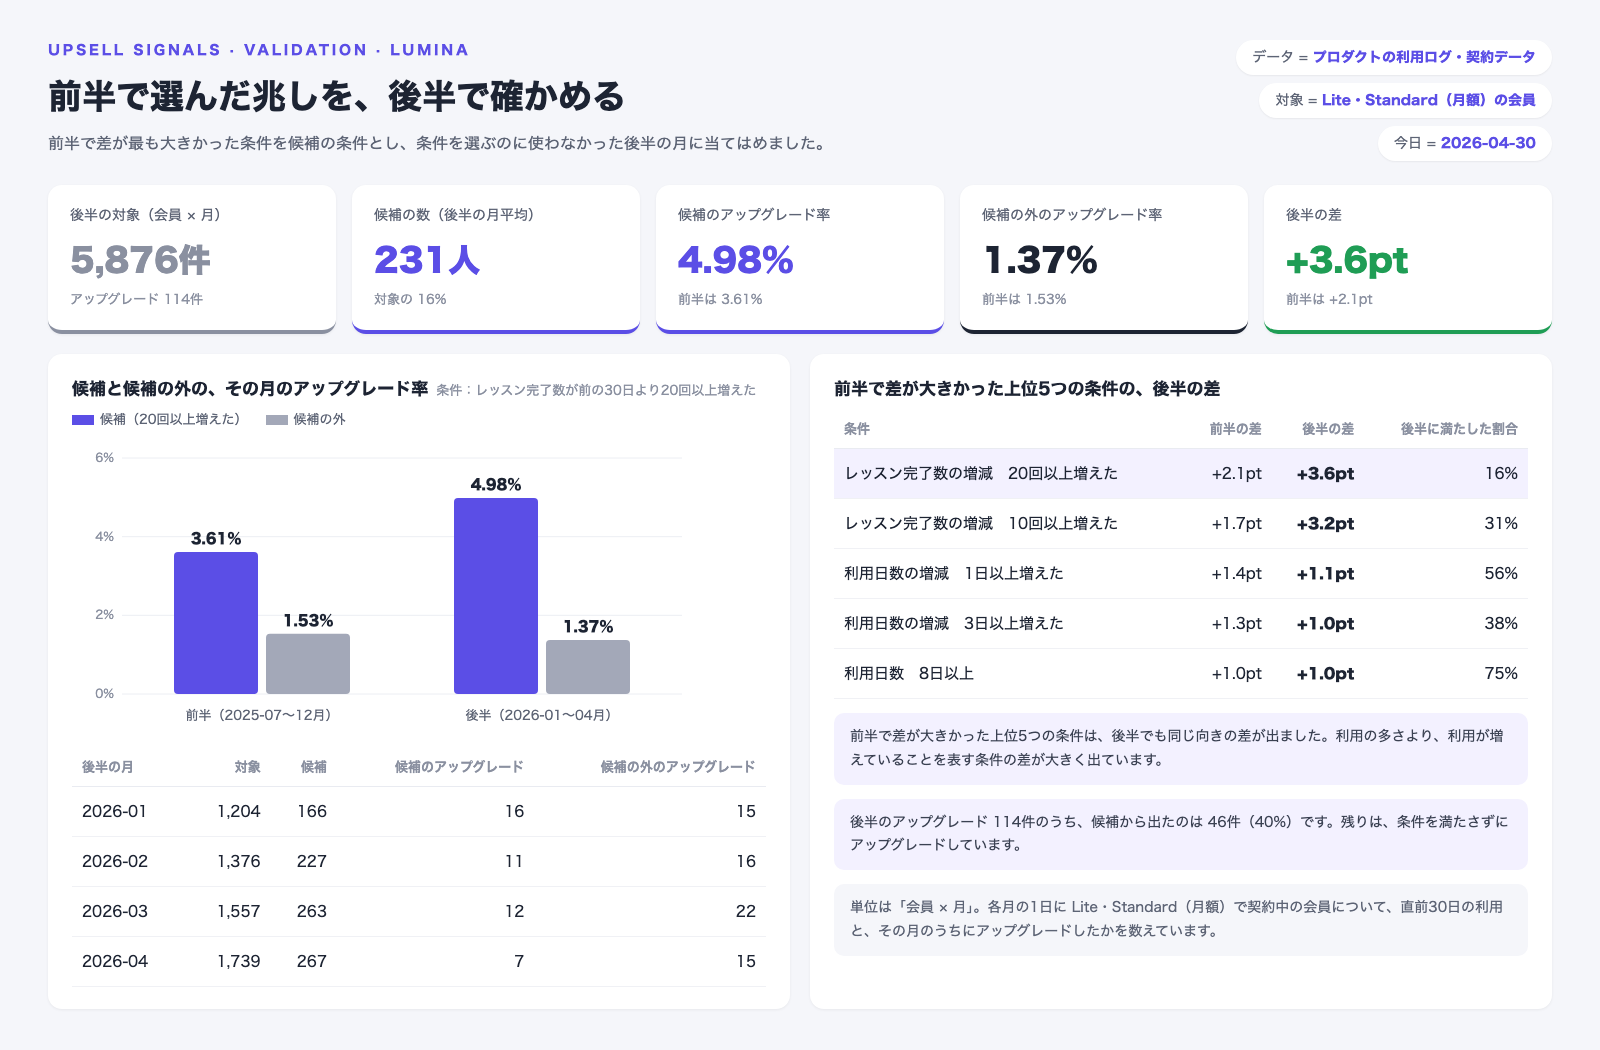Click the purple 候補 legend swatch
Image resolution: width=1600 pixels, height=1050 pixels.
pos(83,420)
